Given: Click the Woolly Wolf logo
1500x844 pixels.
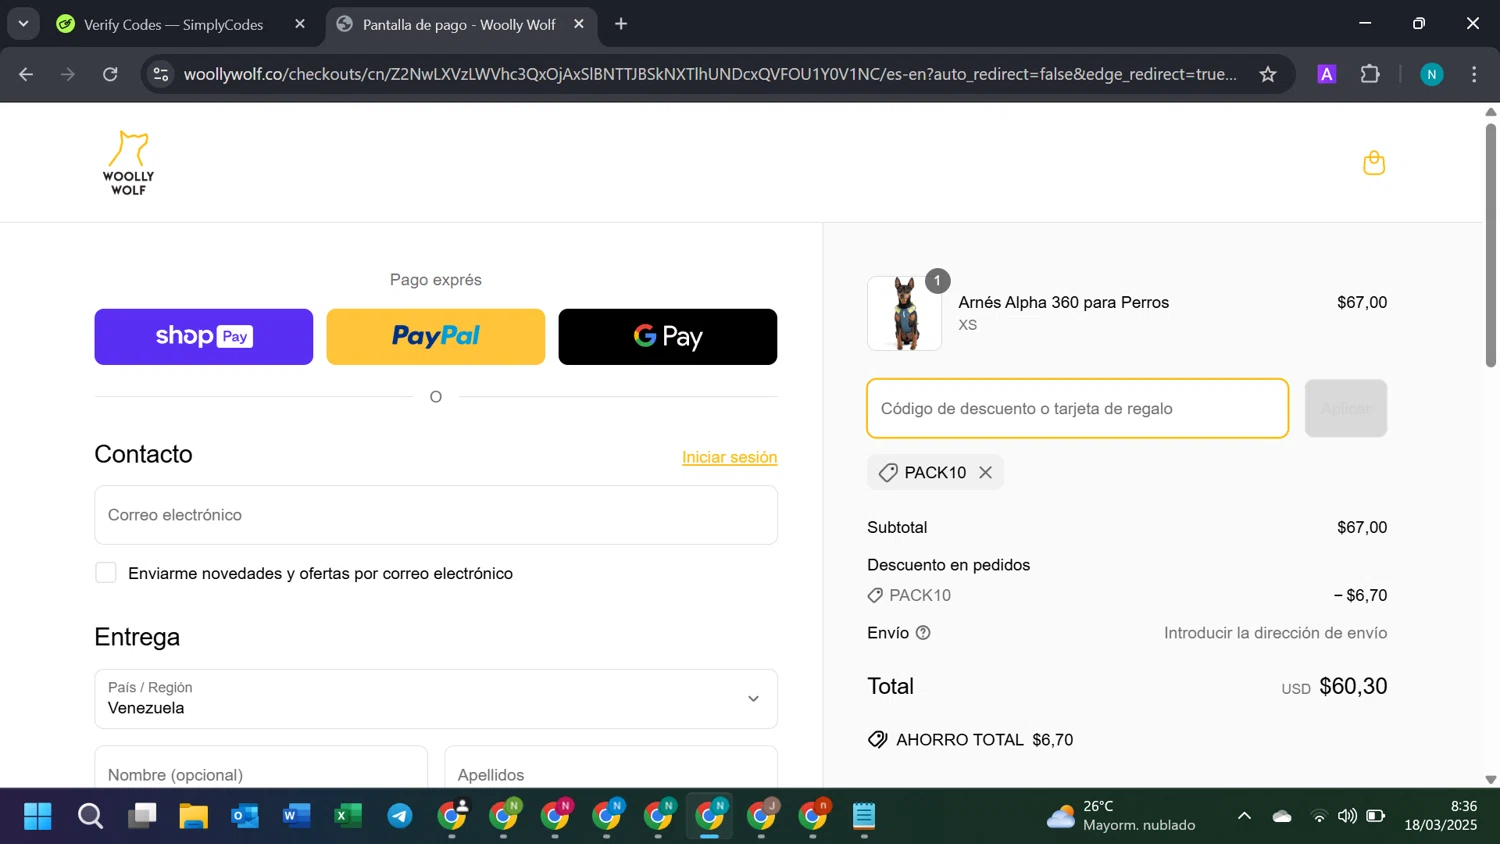Looking at the screenshot, I should tap(128, 163).
